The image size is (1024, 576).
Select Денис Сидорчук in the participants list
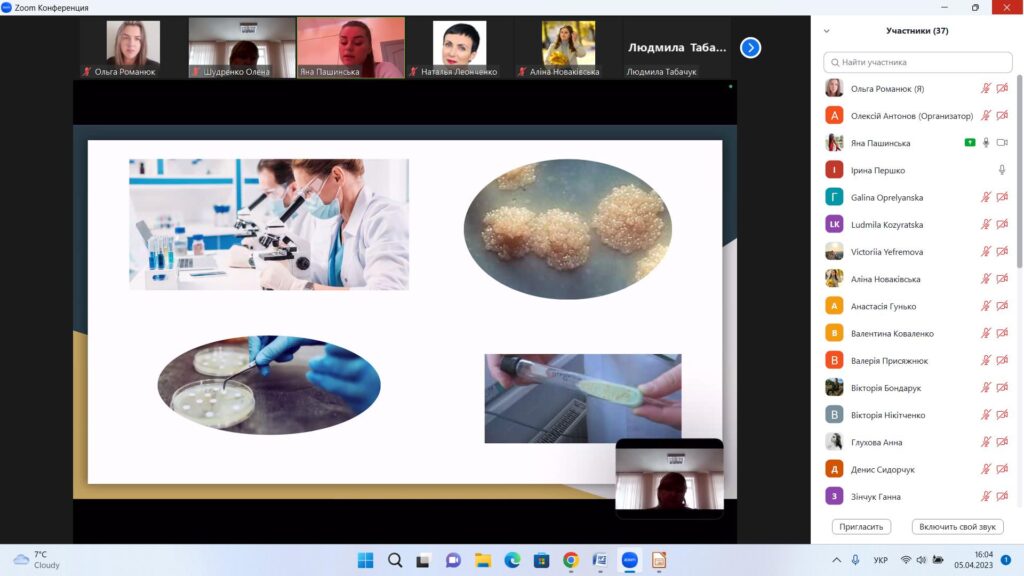coord(882,469)
